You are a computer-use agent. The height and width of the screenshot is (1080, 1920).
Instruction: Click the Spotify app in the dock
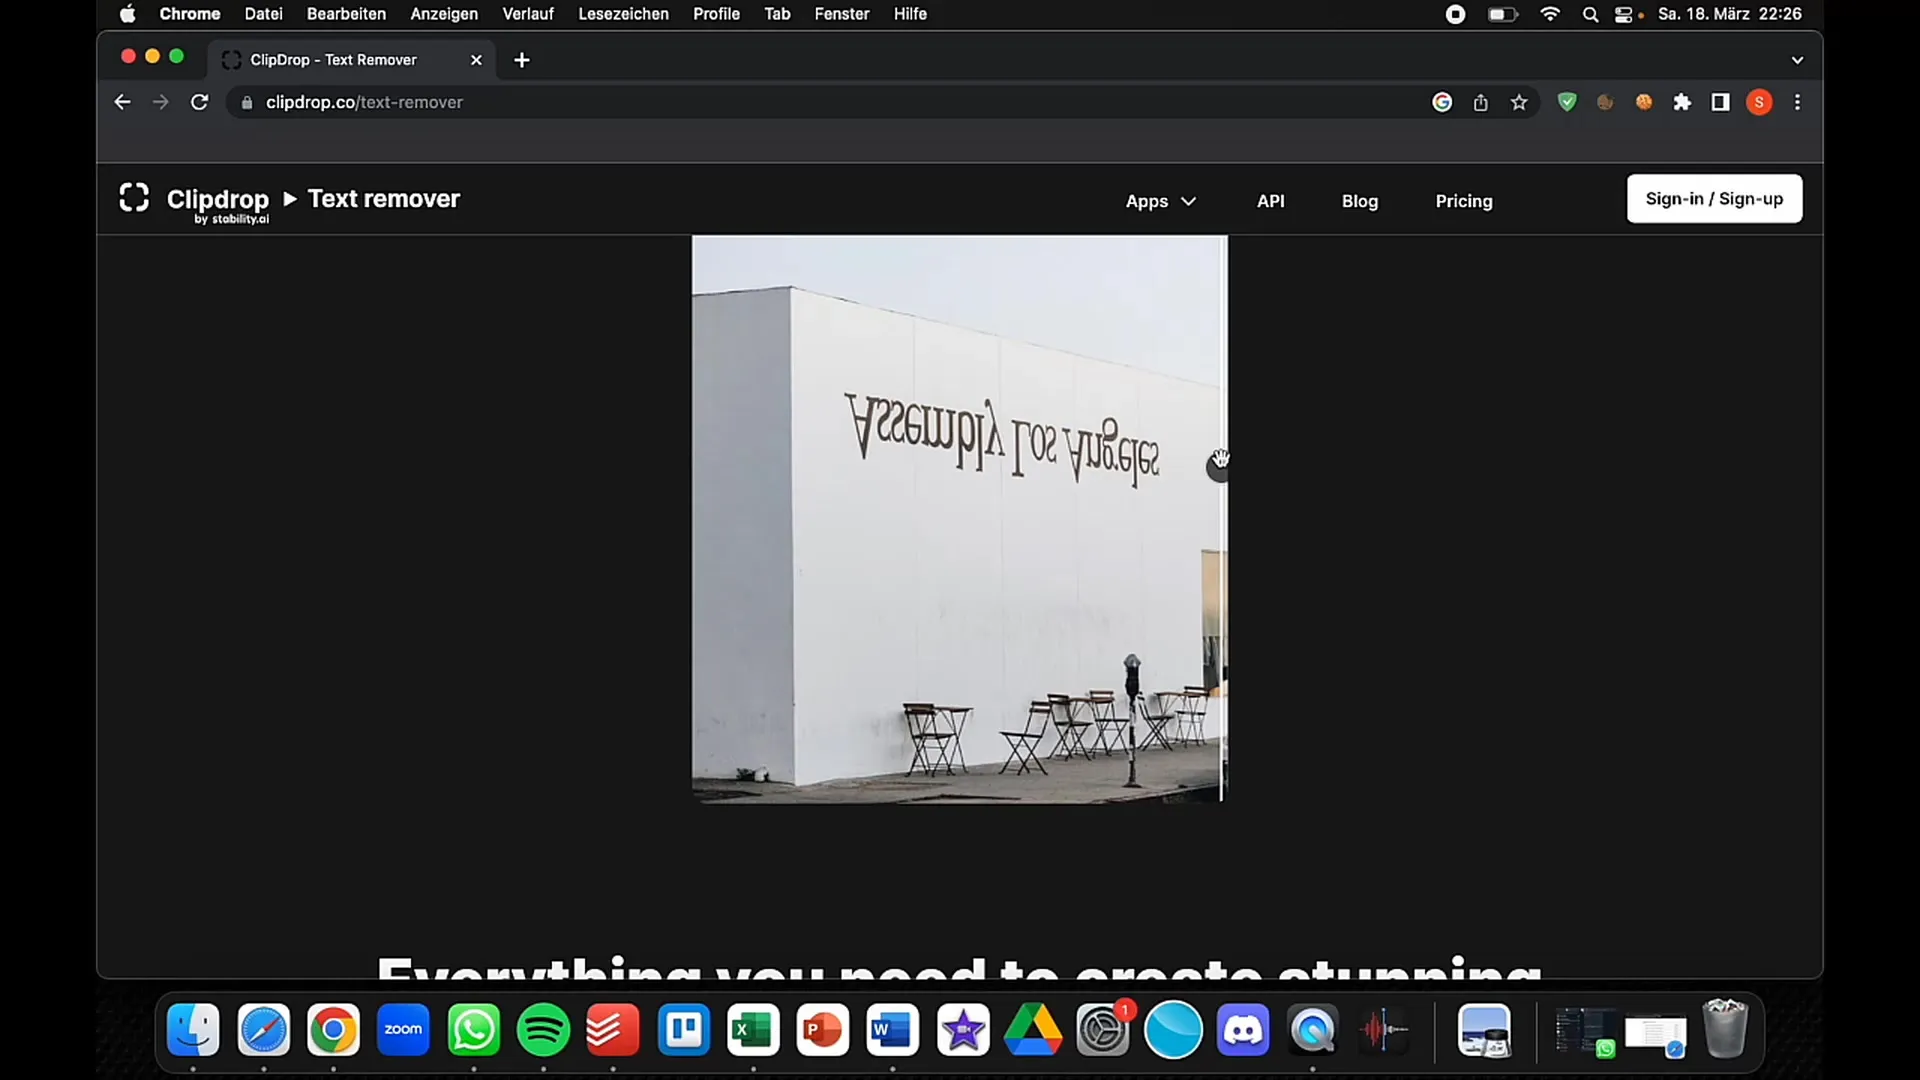(x=543, y=1030)
